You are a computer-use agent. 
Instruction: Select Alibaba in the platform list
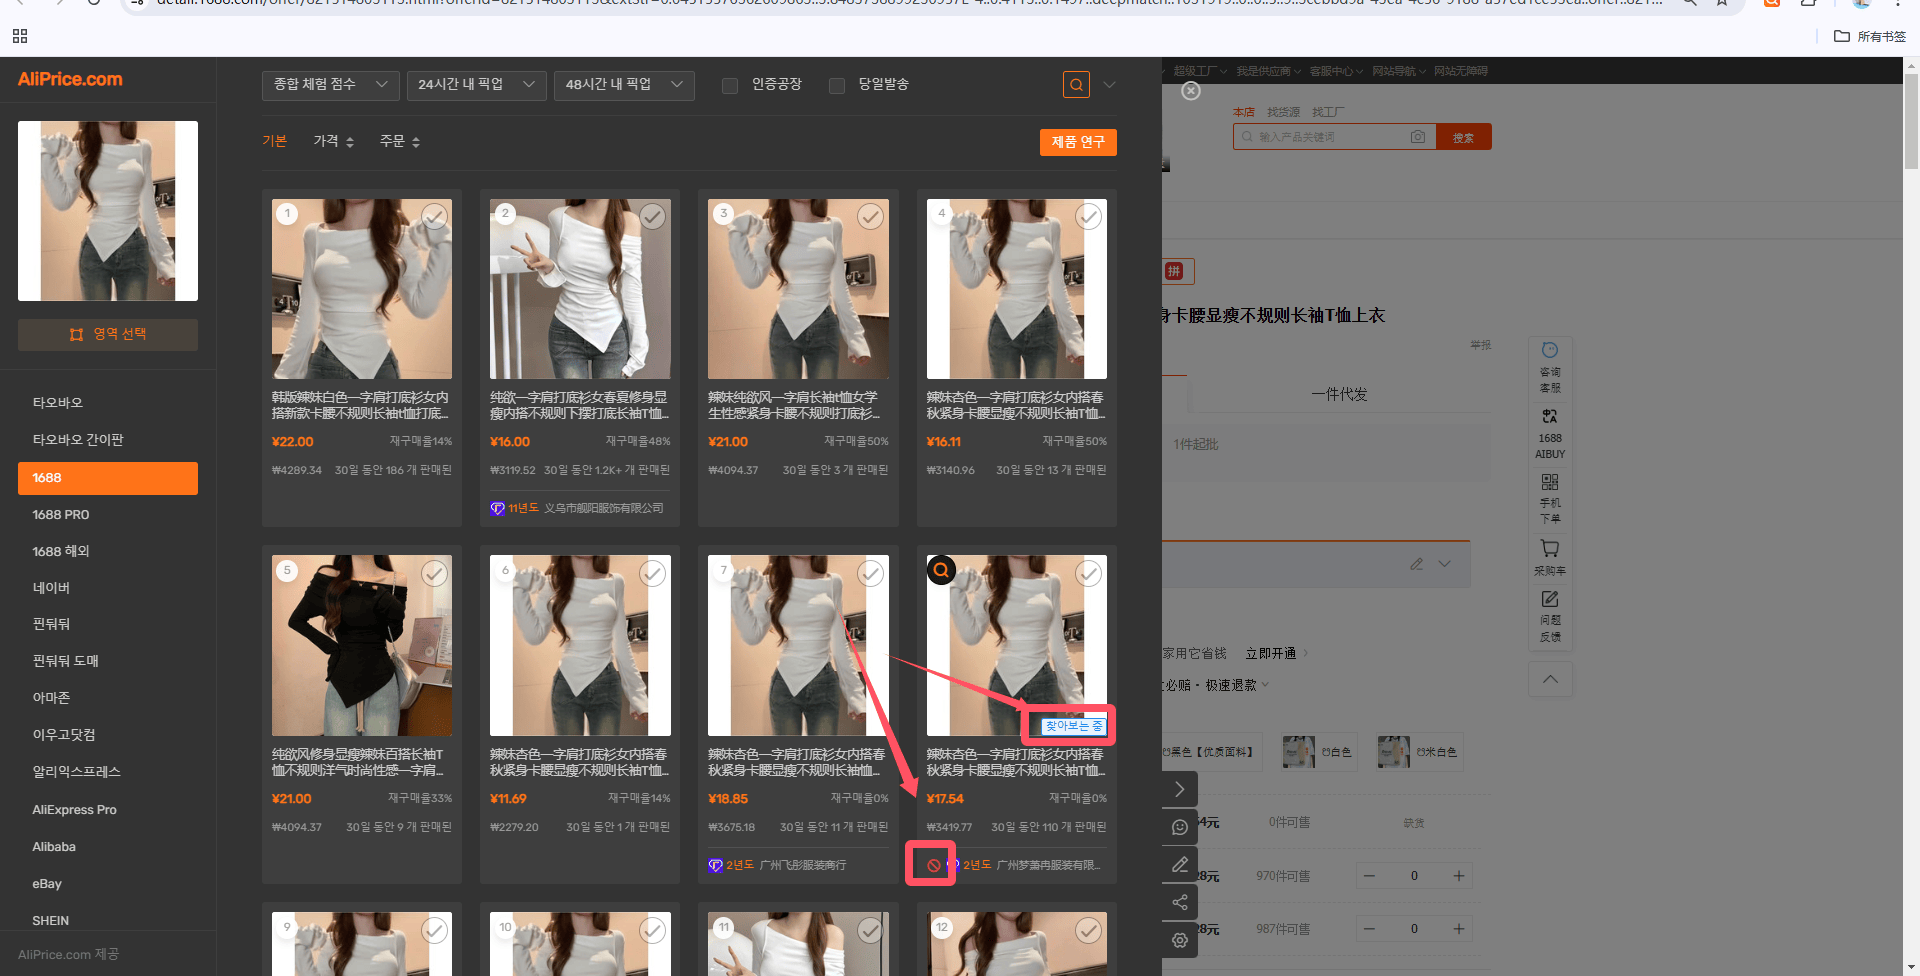pyautogui.click(x=54, y=847)
